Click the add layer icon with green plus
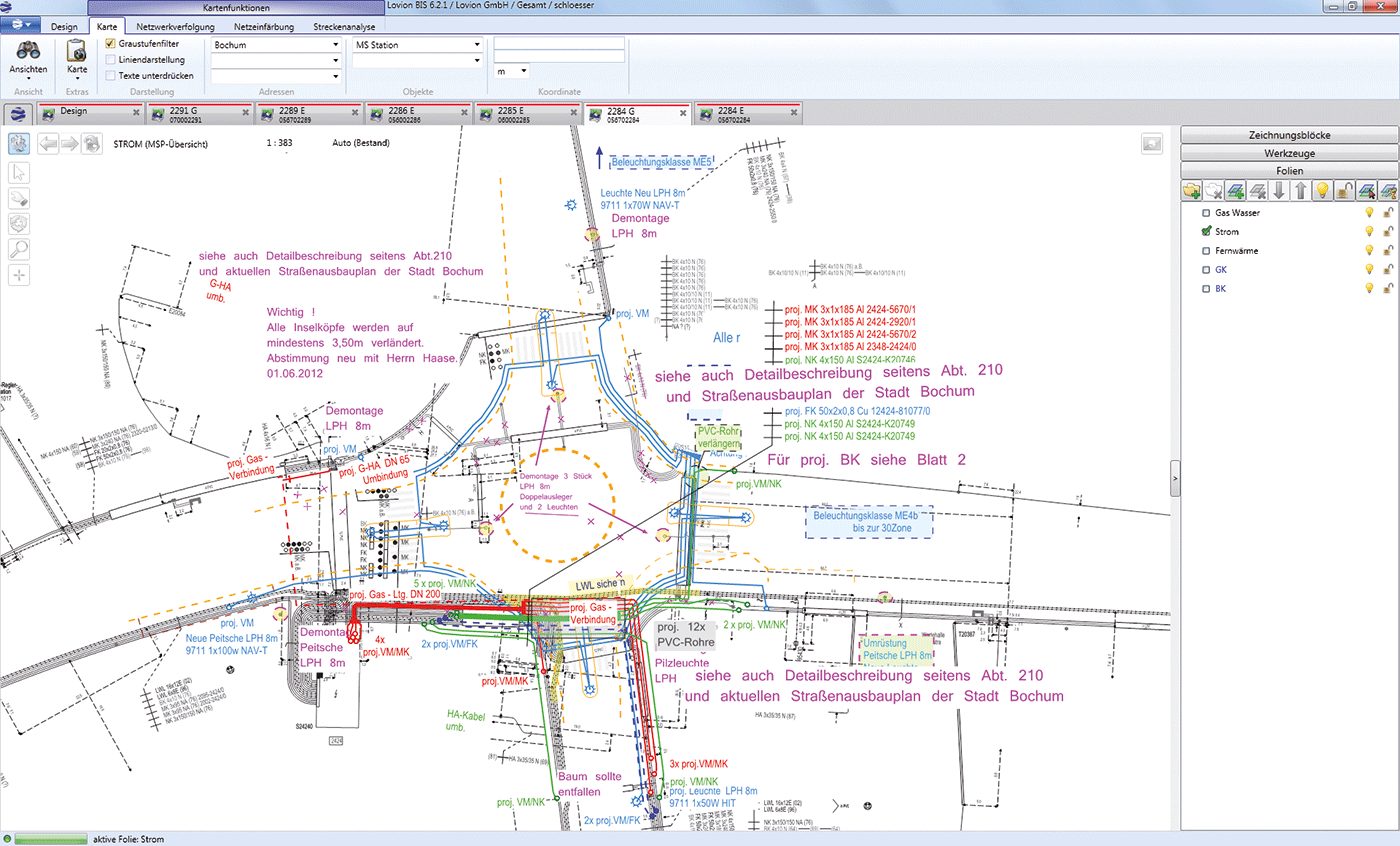 coord(1236,190)
